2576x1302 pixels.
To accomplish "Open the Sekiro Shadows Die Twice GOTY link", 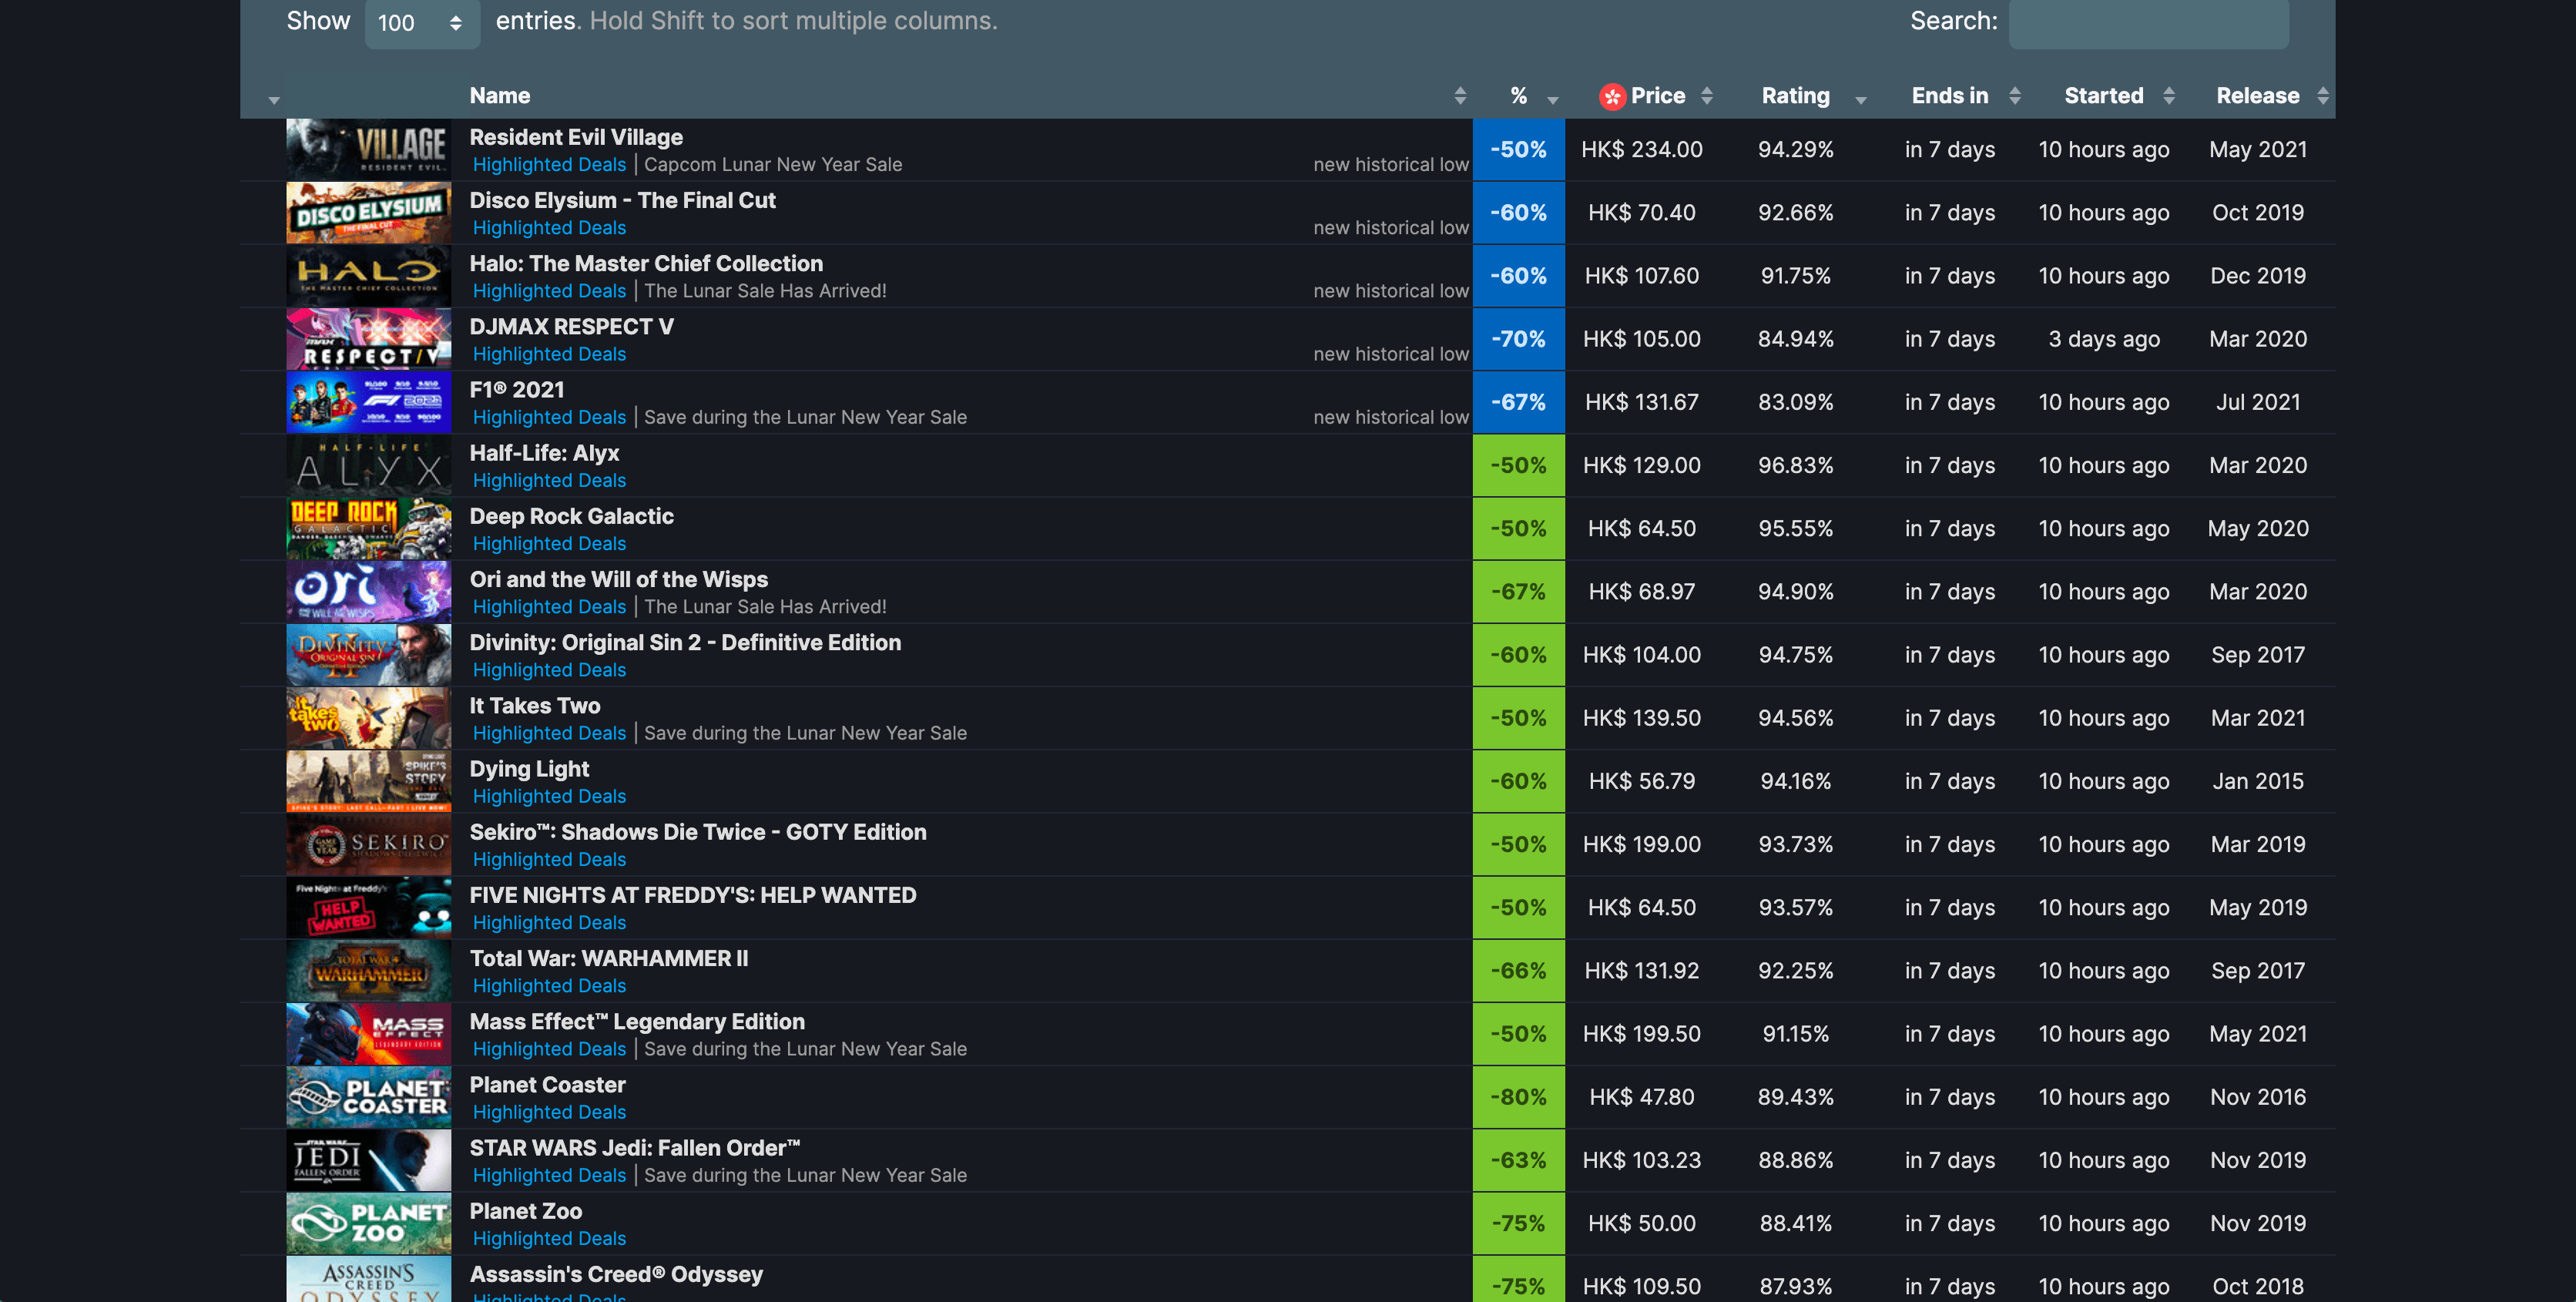I will click(x=698, y=832).
